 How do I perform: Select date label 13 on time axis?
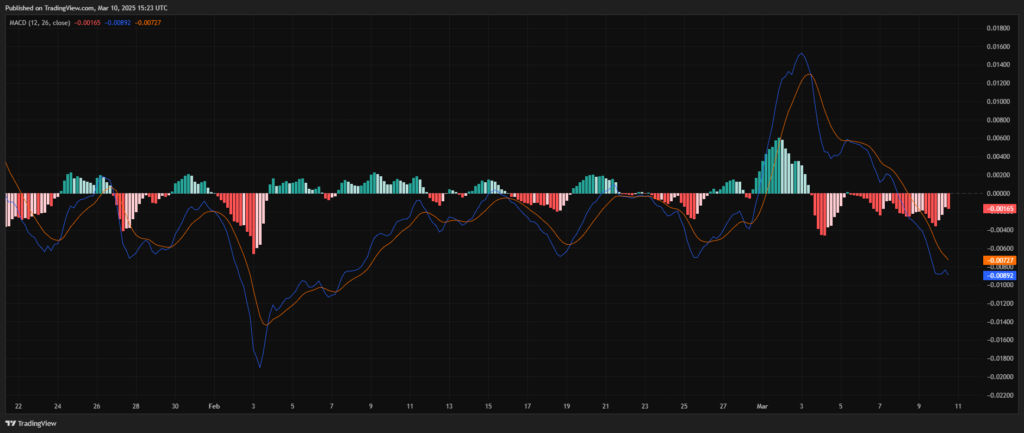449,406
